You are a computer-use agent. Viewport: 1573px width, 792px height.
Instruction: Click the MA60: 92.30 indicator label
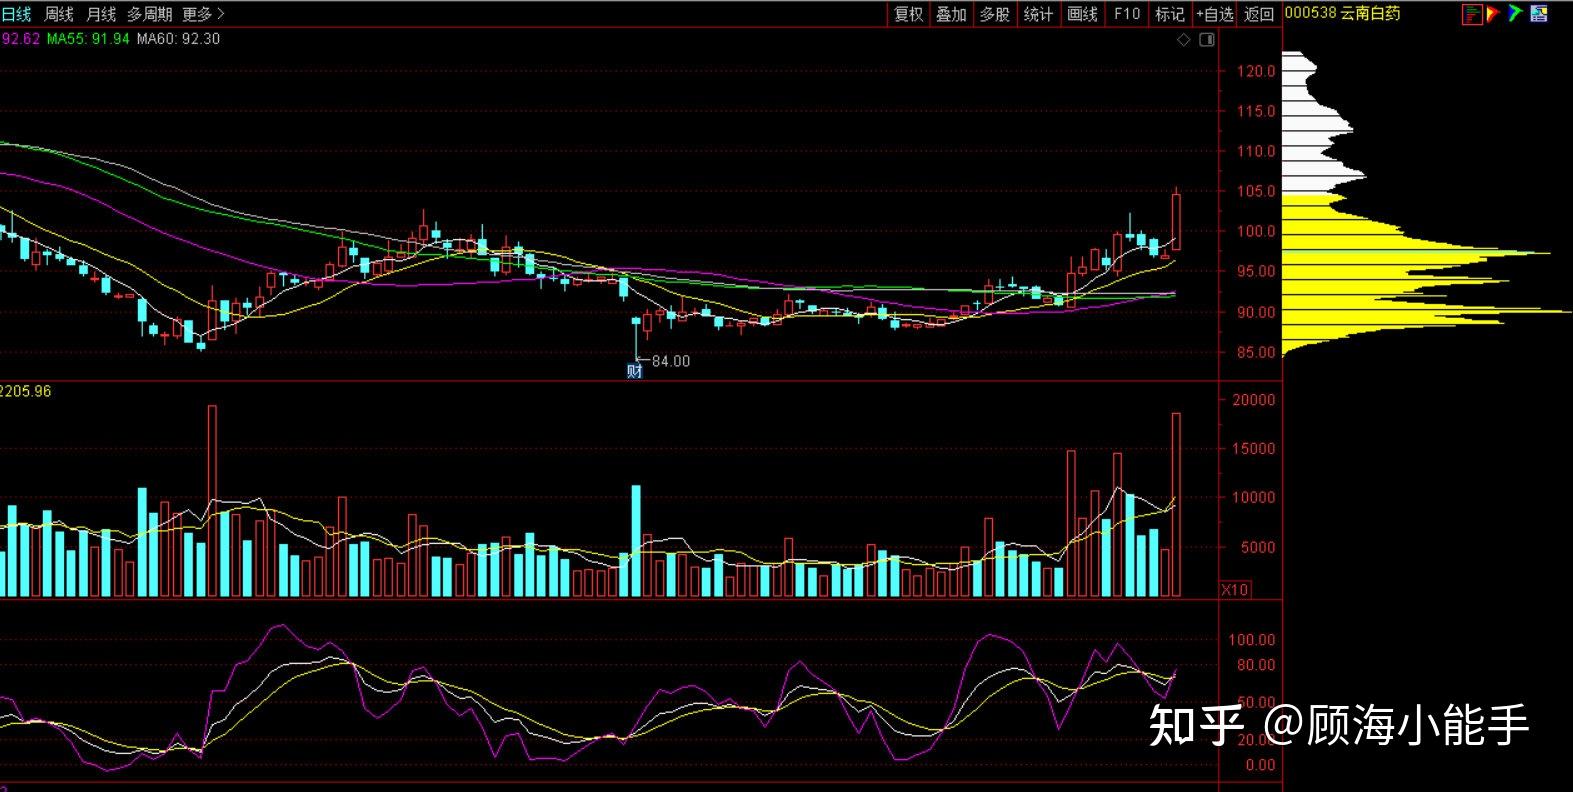coord(178,39)
